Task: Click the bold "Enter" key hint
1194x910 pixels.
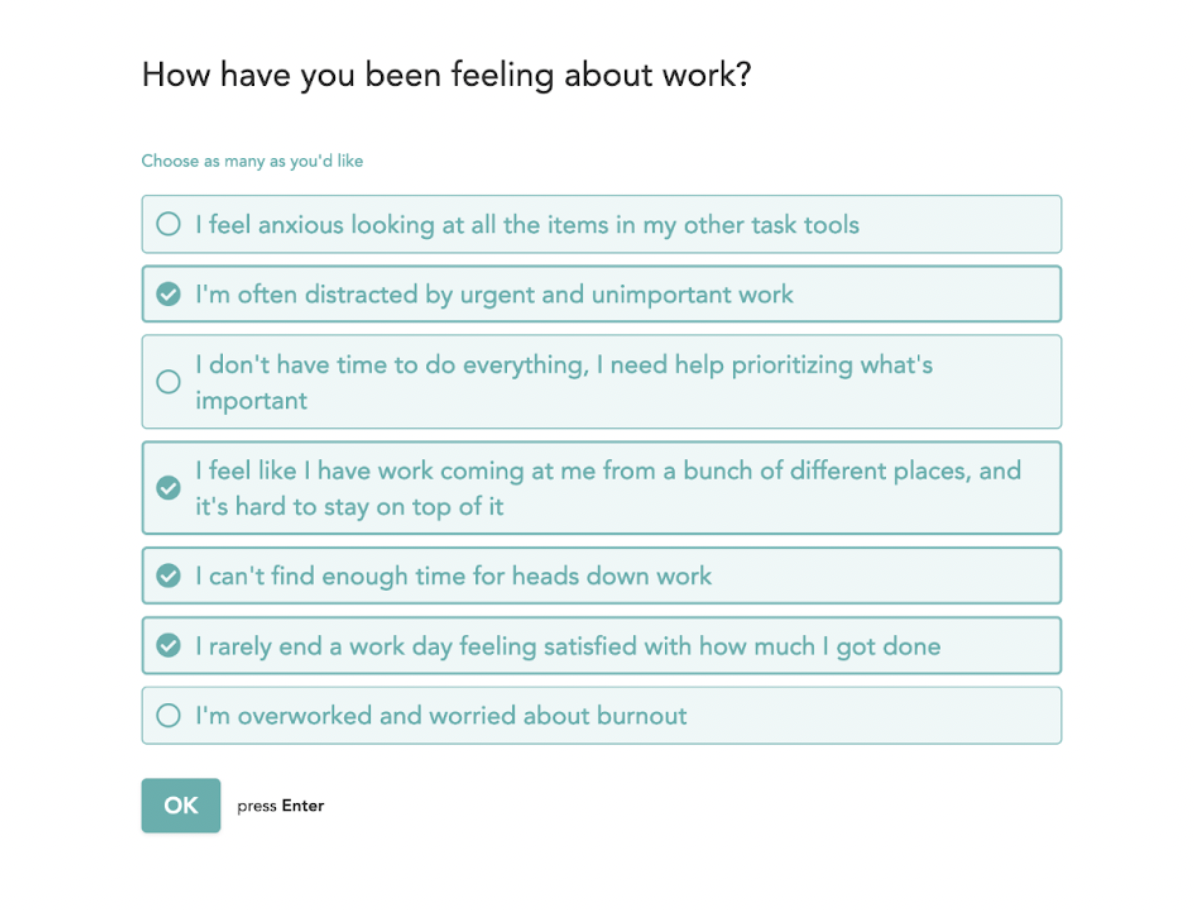Action: pos(302,806)
